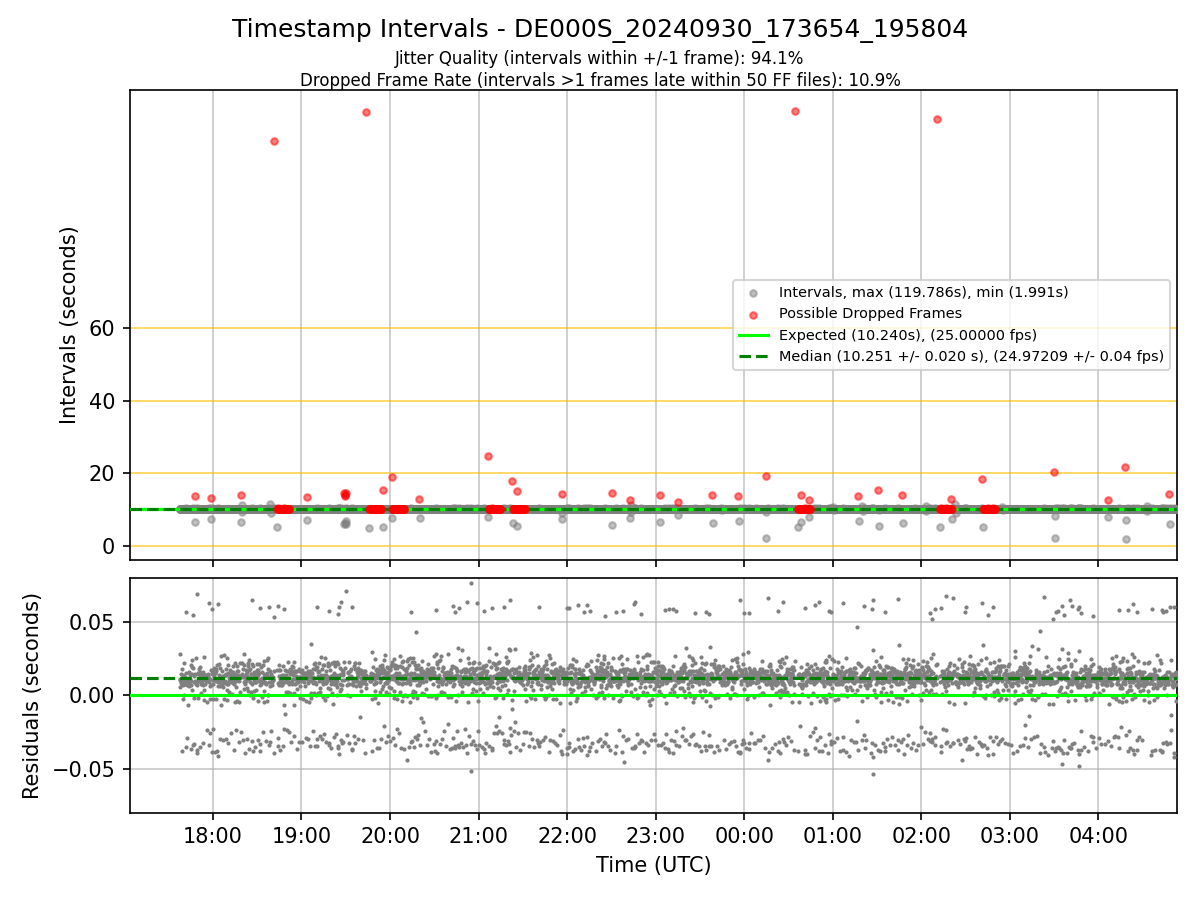1200x900 pixels.
Task: Click the 'Jitter Quality' 94.1% subtitle line
Action: pyautogui.click(x=599, y=58)
